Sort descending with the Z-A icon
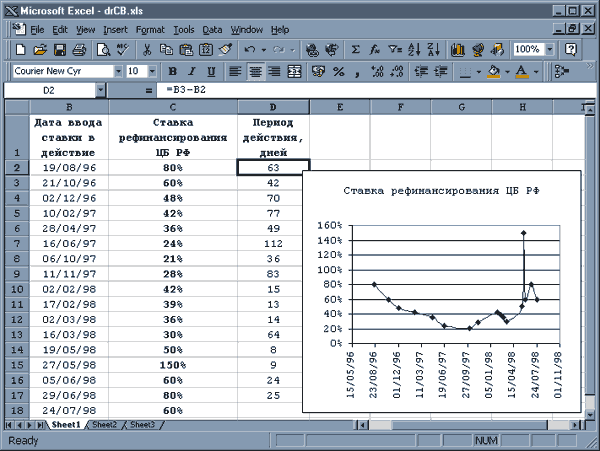Screen dimensions: 600x451 (x=434, y=49)
